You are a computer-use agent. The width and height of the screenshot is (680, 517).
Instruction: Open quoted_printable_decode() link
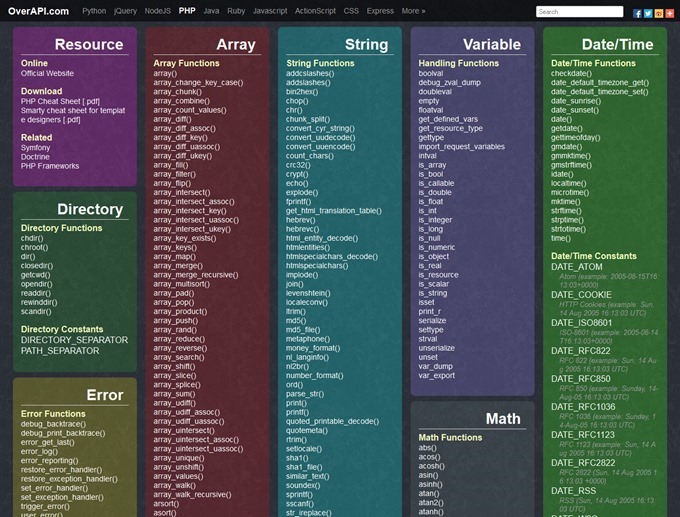(333, 421)
